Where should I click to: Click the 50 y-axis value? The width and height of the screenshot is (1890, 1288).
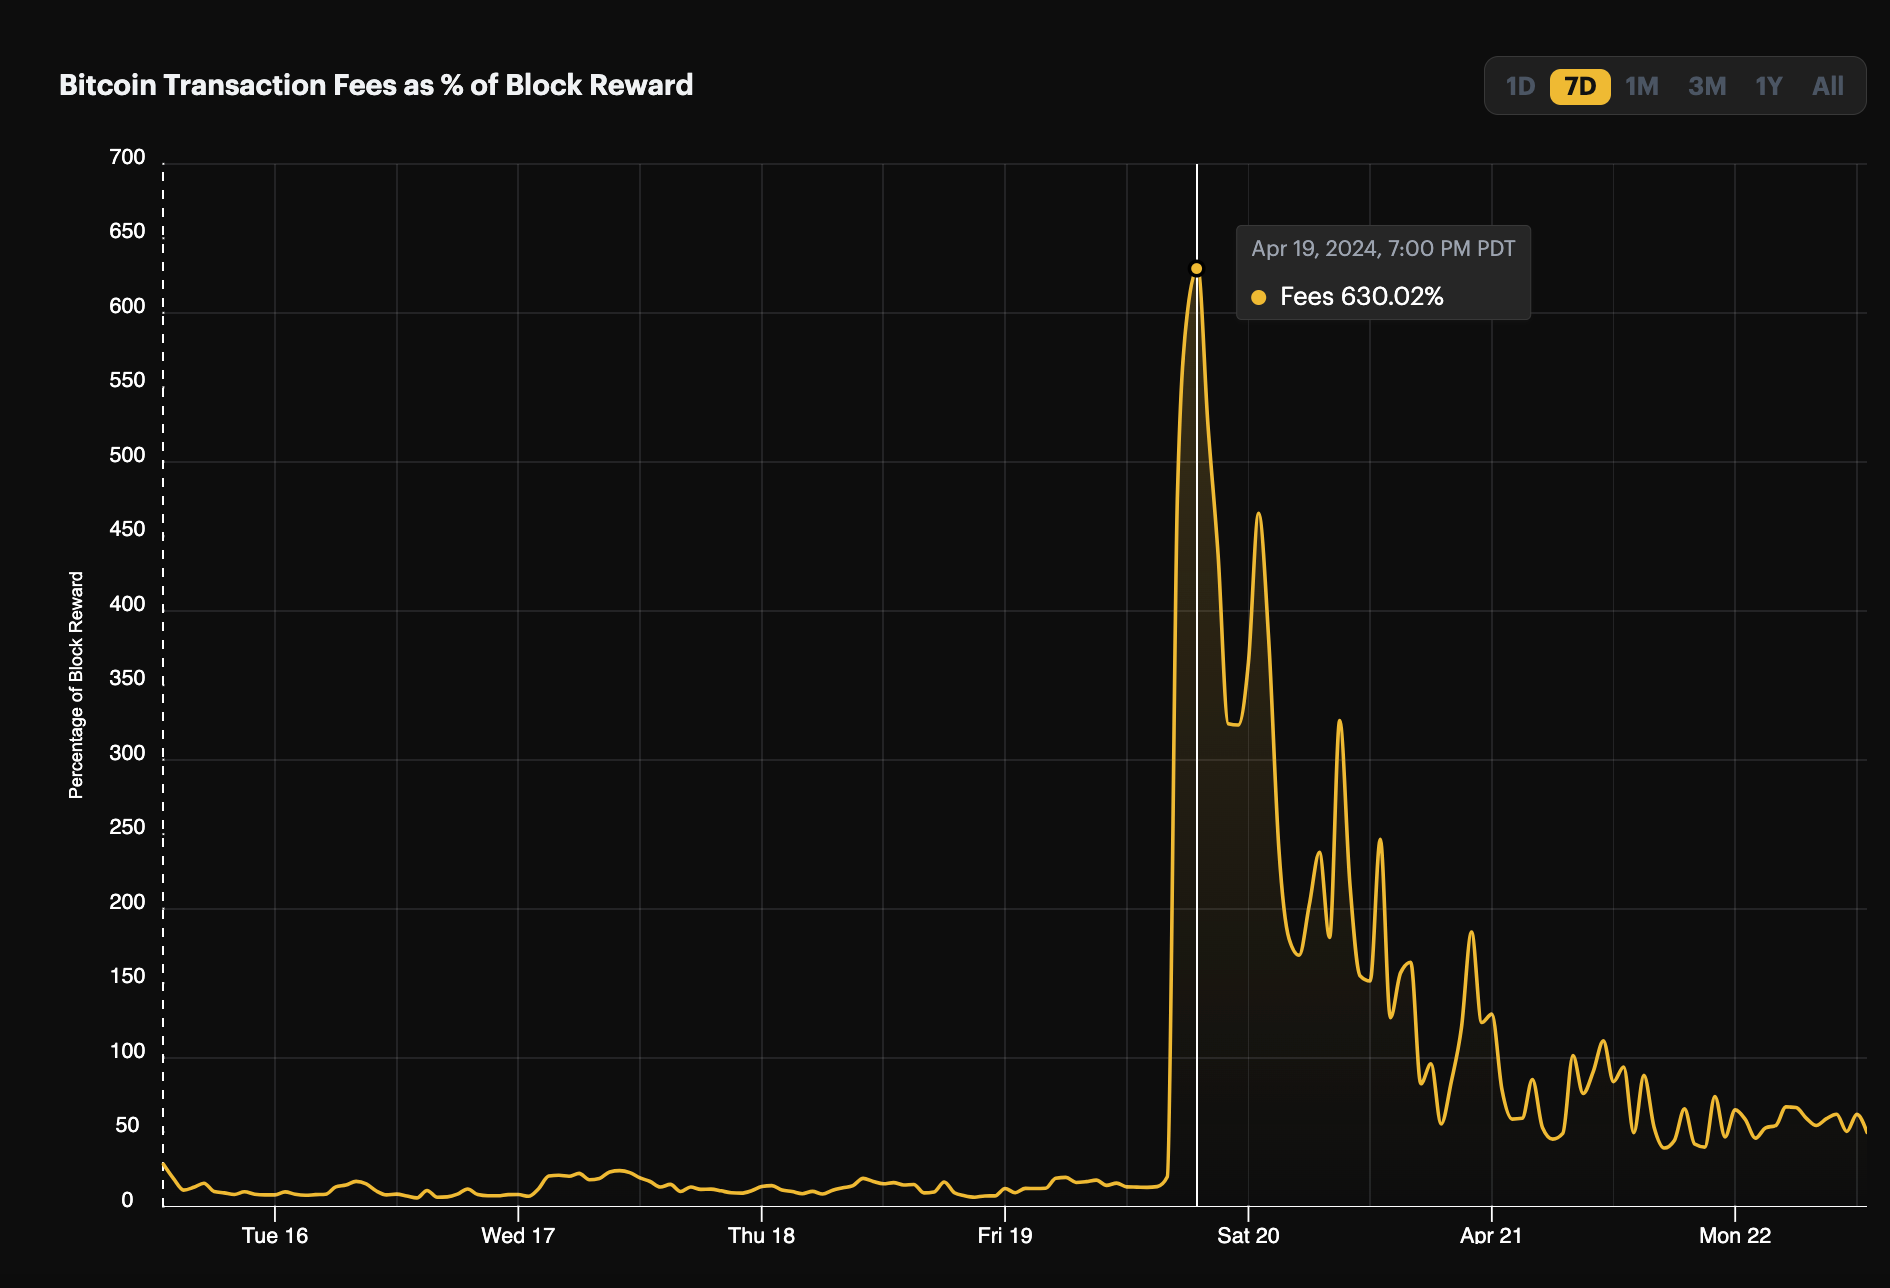[x=127, y=1125]
